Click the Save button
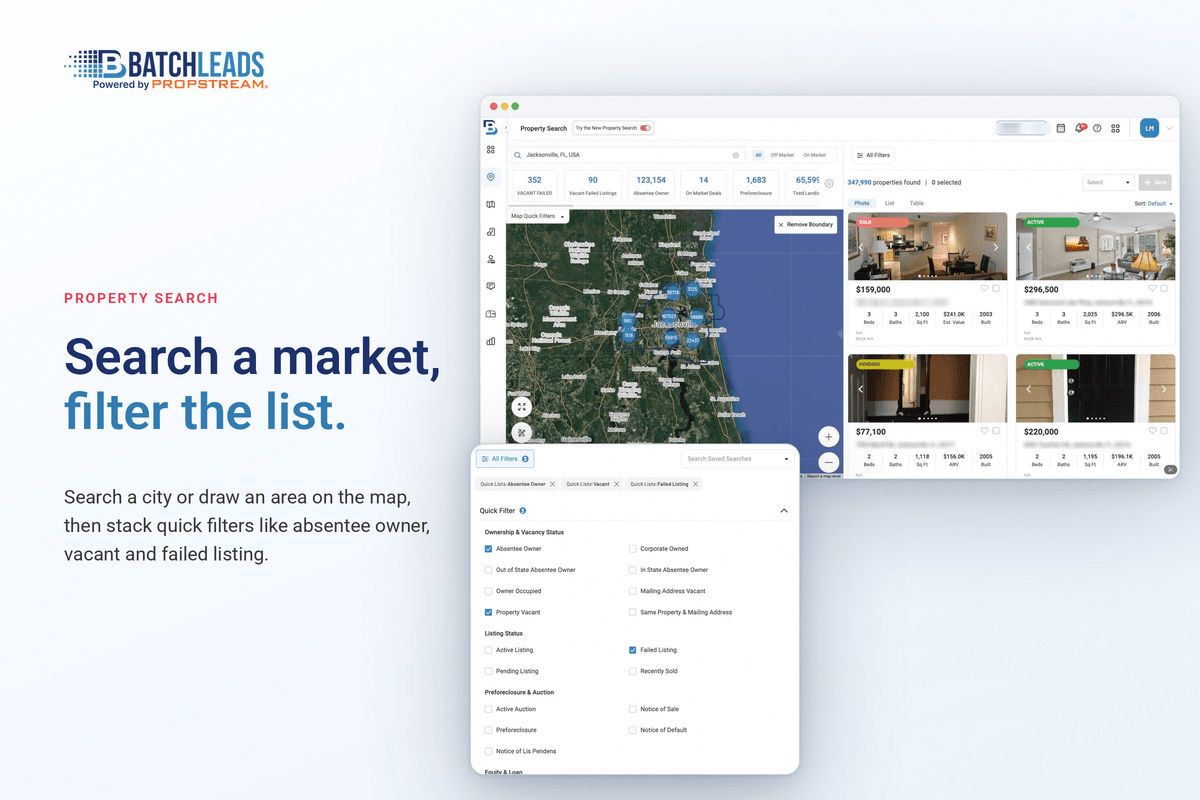The height and width of the screenshot is (800, 1200). point(1155,182)
